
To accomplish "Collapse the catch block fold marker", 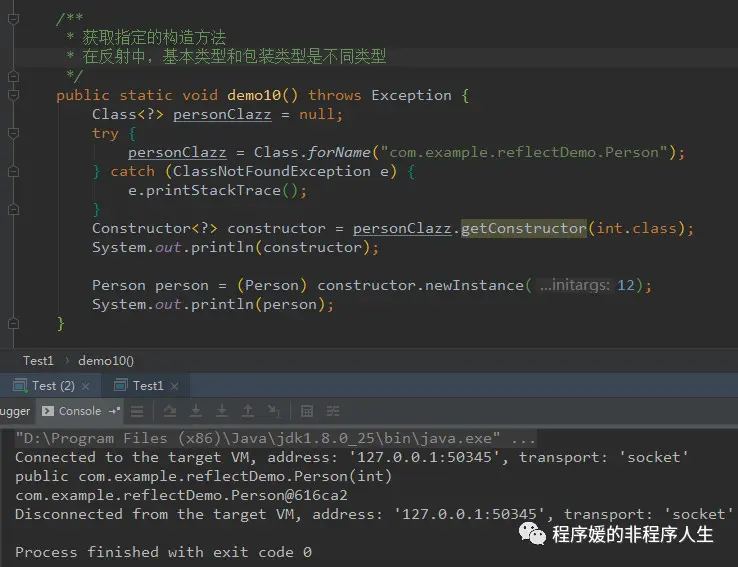I will click(x=13, y=171).
